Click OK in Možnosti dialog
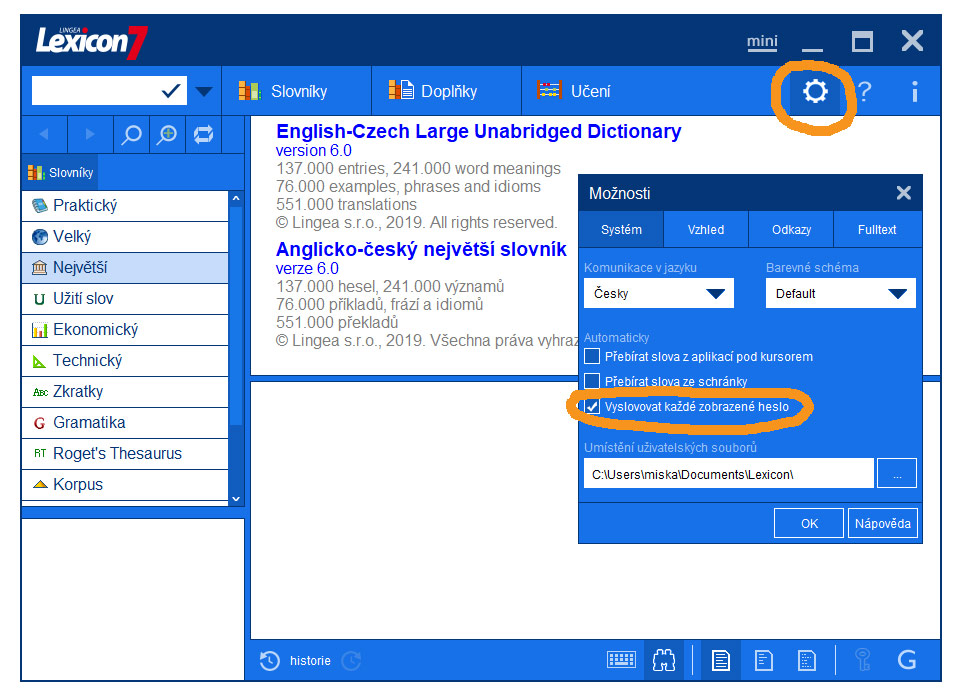 (809, 523)
